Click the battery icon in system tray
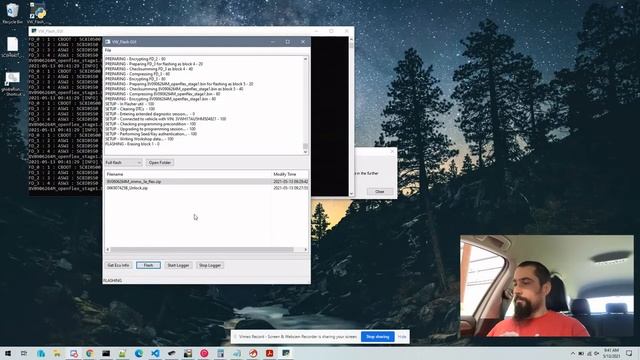The height and width of the screenshot is (360, 640). [581, 353]
